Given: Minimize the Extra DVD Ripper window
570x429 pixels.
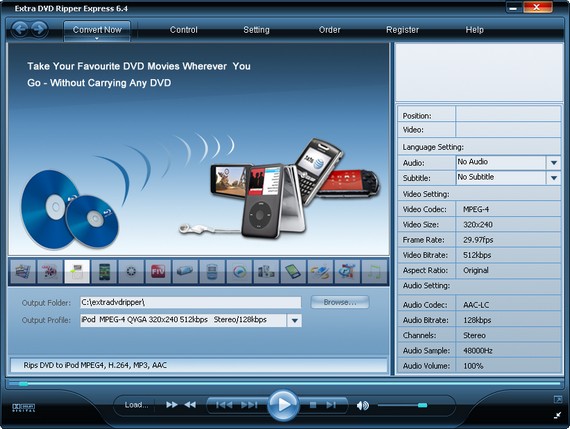Looking at the screenshot, I should [x=514, y=8].
